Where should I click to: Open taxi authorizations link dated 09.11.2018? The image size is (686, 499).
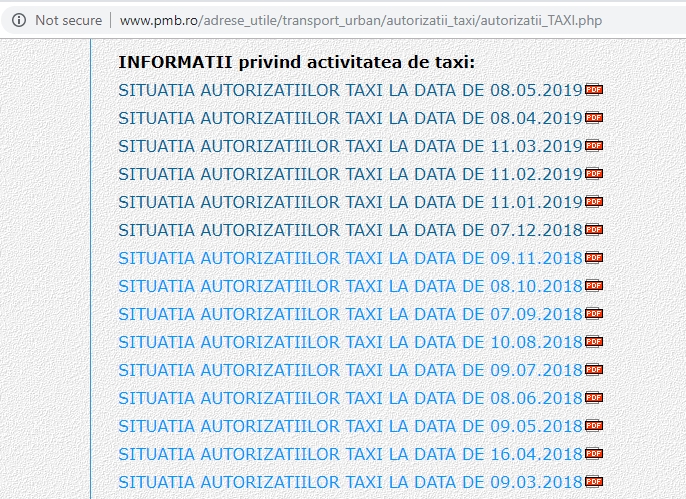pyautogui.click(x=350, y=258)
